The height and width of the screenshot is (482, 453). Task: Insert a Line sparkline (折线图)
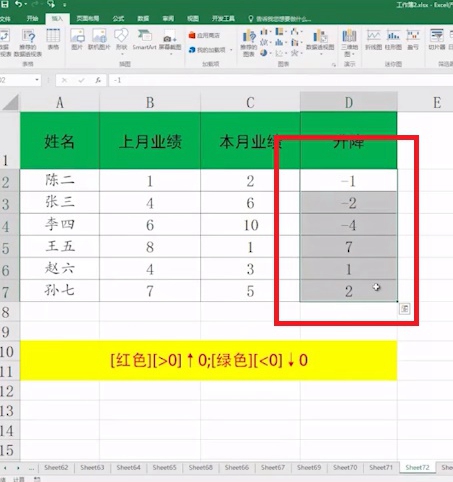[x=374, y=40]
